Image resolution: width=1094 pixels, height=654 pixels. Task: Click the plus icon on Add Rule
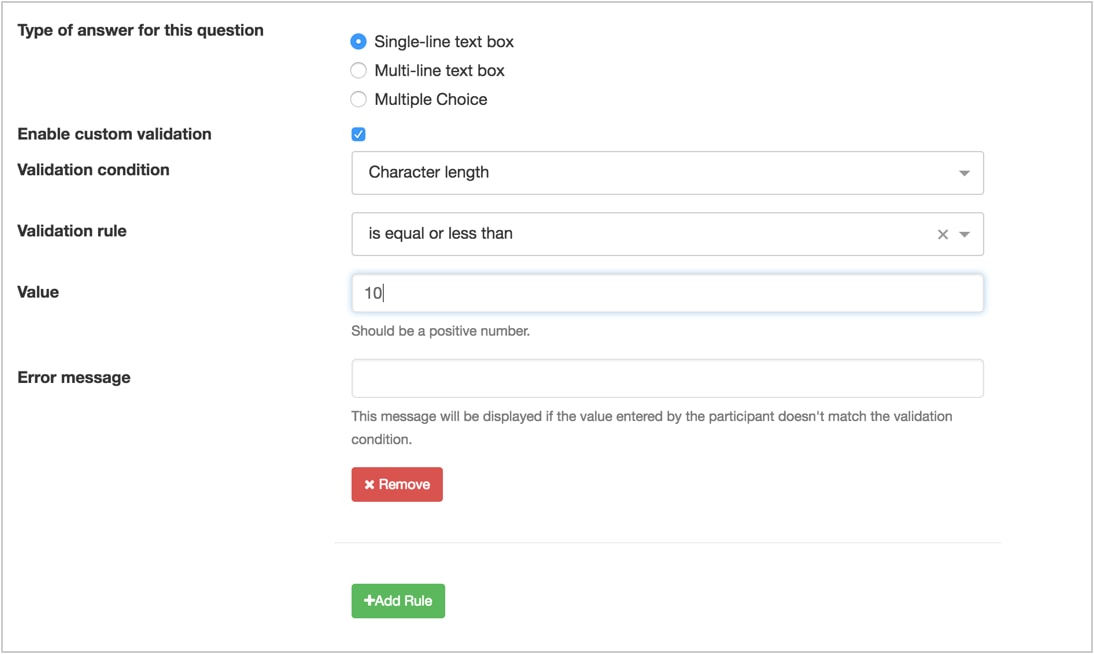click(369, 601)
